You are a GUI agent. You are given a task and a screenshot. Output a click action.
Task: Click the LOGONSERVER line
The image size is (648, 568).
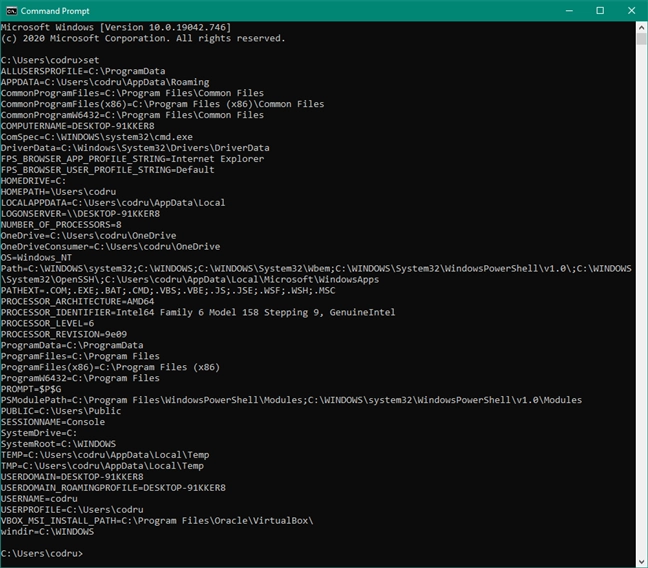click(x=80, y=214)
